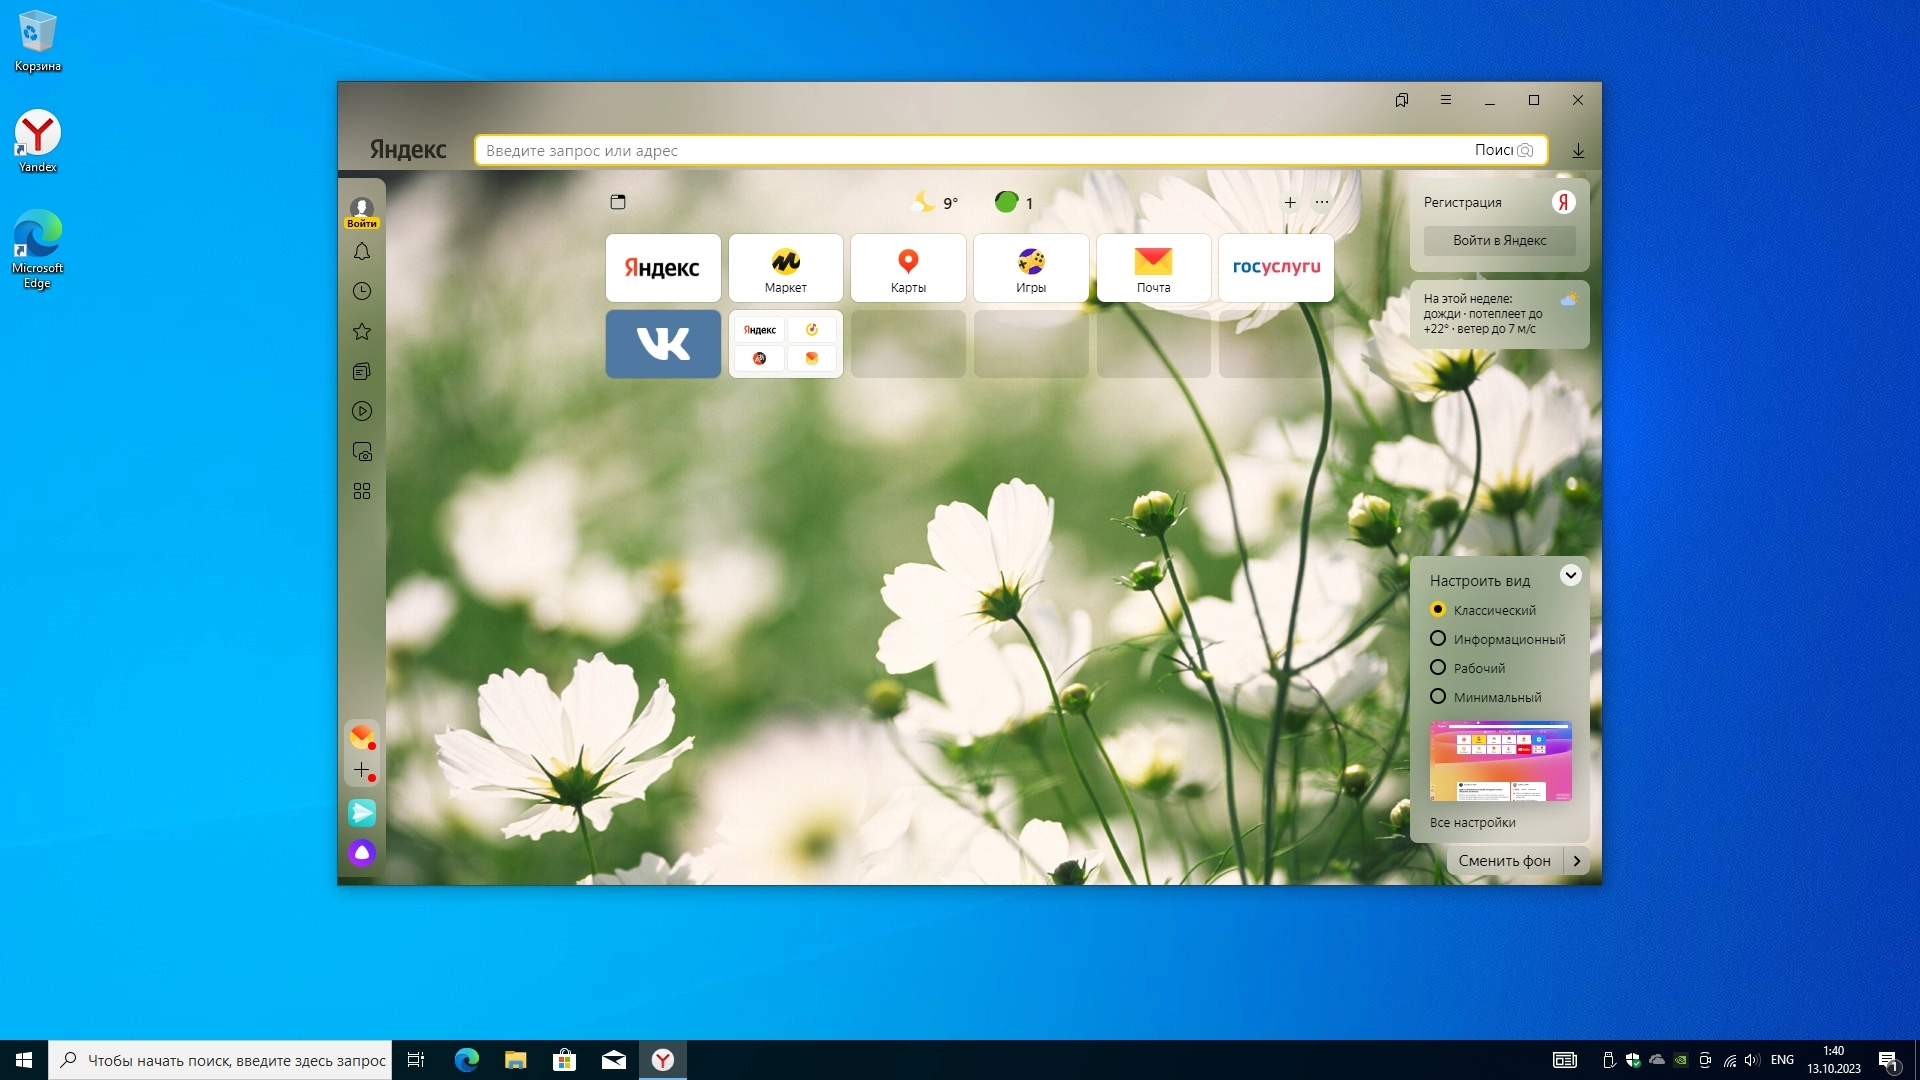Open bookmarks star icon in sidebar
The width and height of the screenshot is (1920, 1080).
click(x=362, y=331)
